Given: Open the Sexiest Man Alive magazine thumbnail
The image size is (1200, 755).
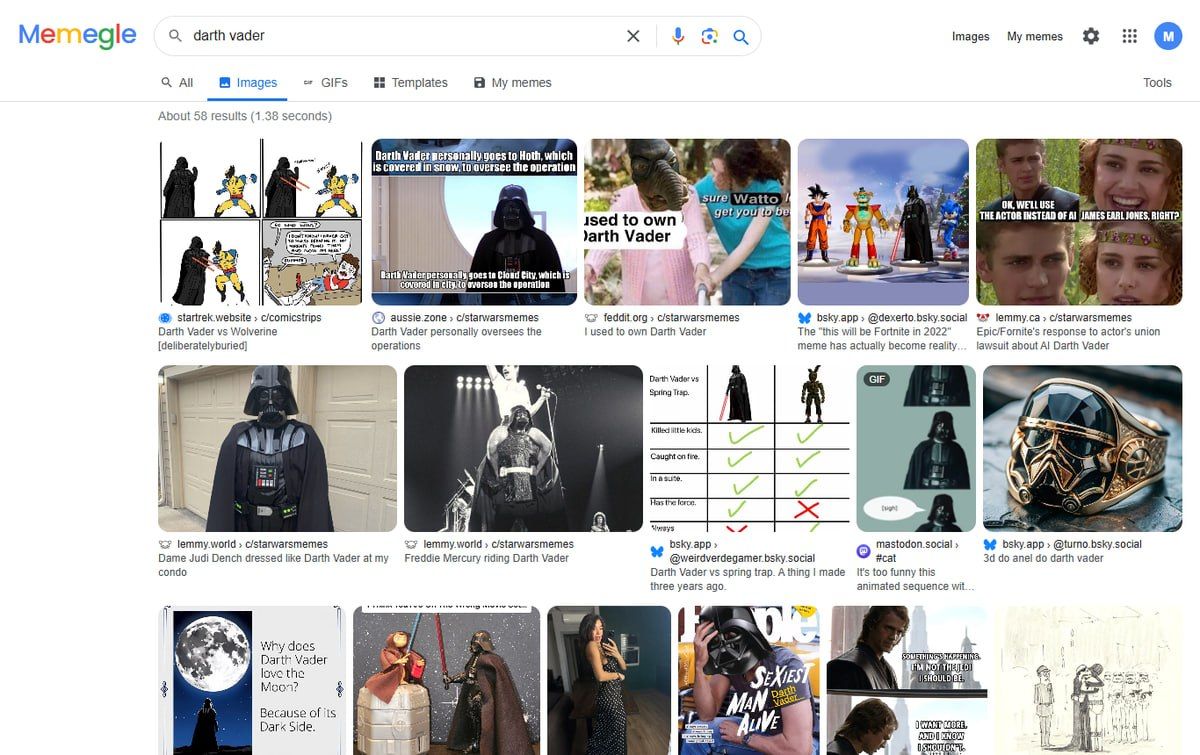Looking at the screenshot, I should click(749, 680).
